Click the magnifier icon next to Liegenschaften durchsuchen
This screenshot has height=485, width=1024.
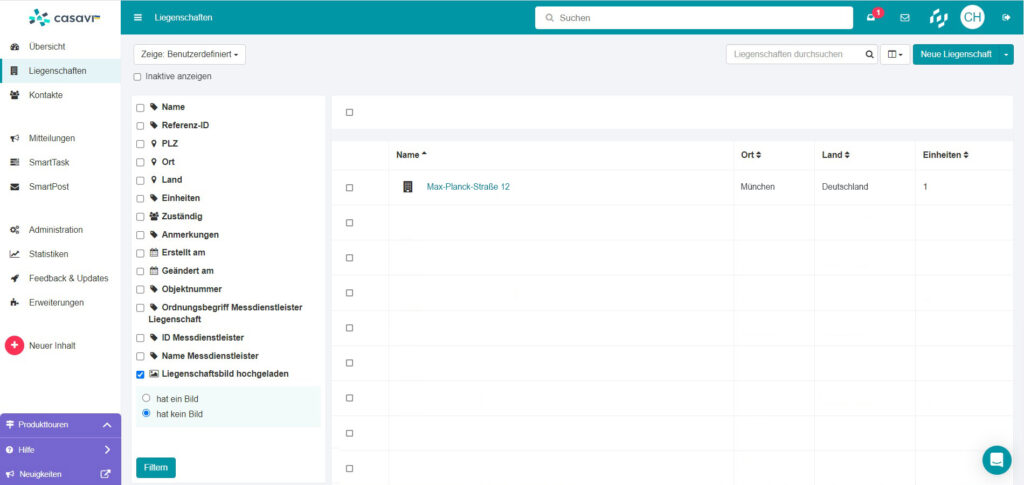click(870, 54)
